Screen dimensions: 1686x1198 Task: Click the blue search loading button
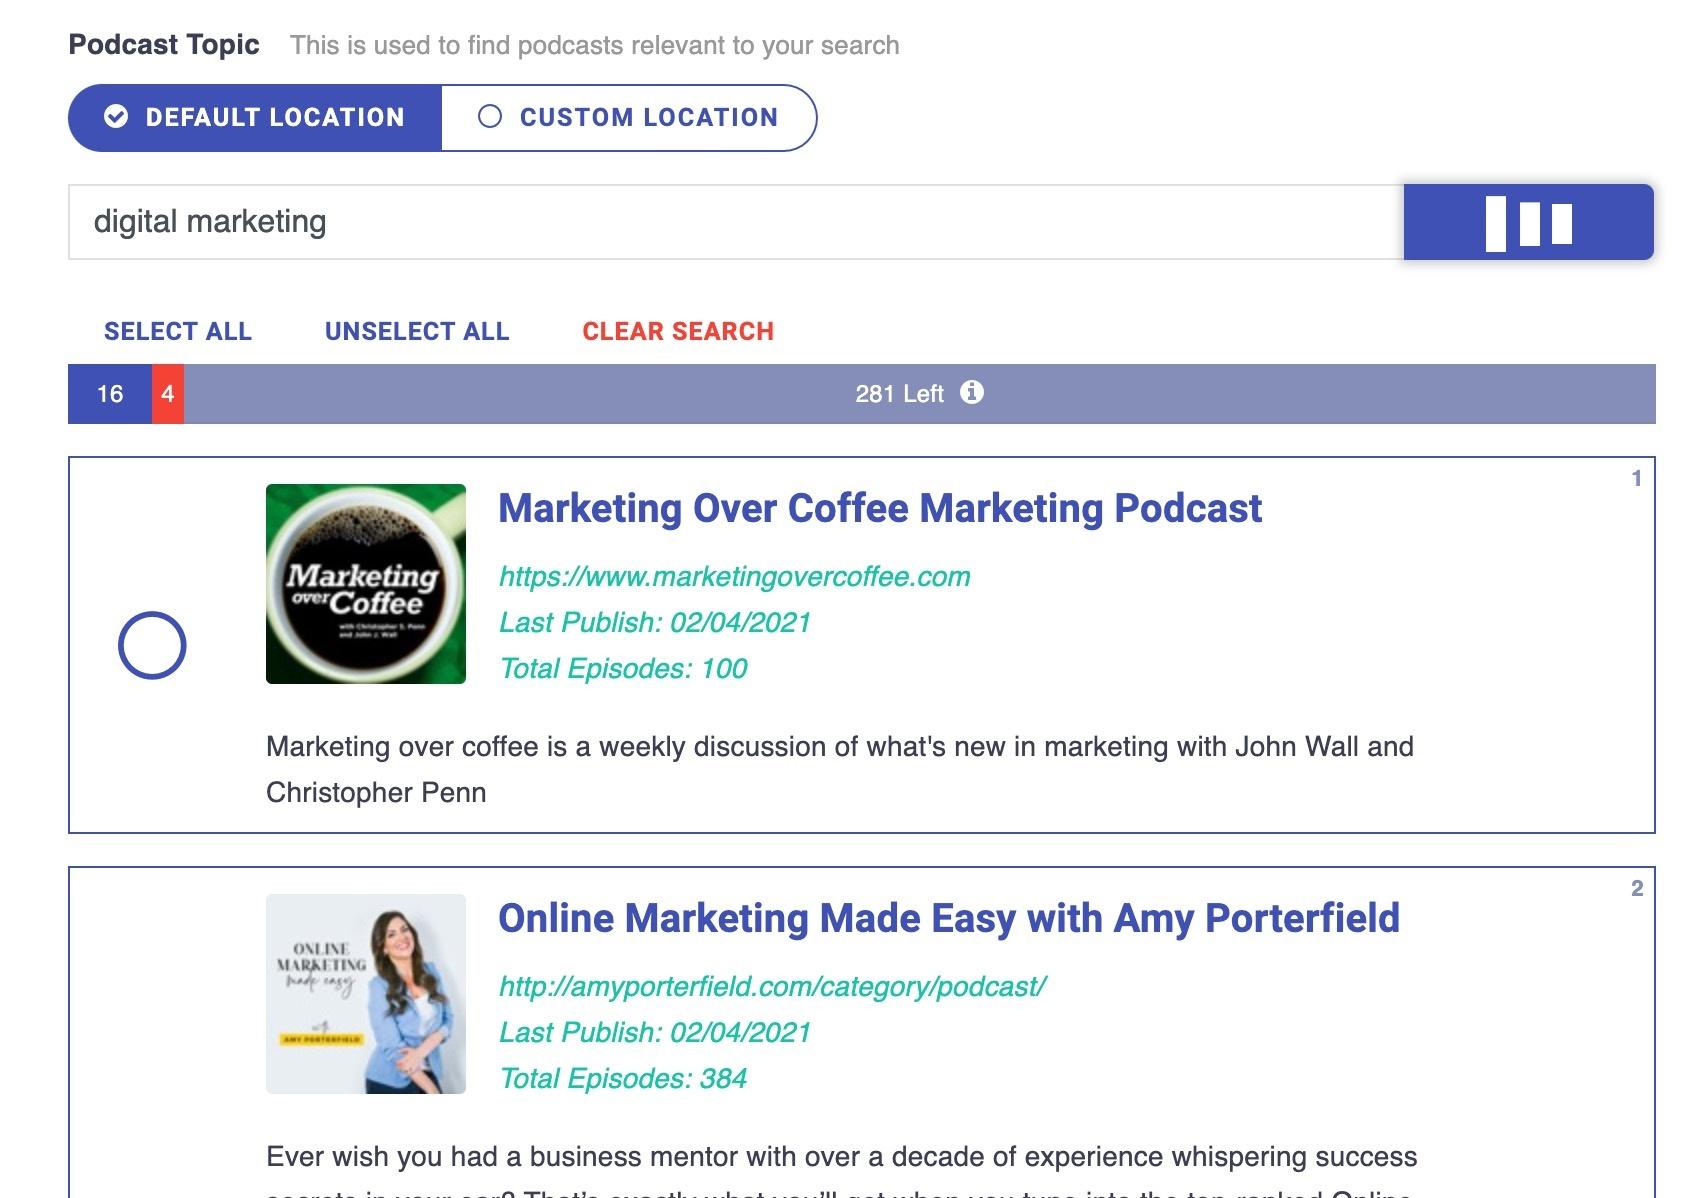click(1528, 222)
